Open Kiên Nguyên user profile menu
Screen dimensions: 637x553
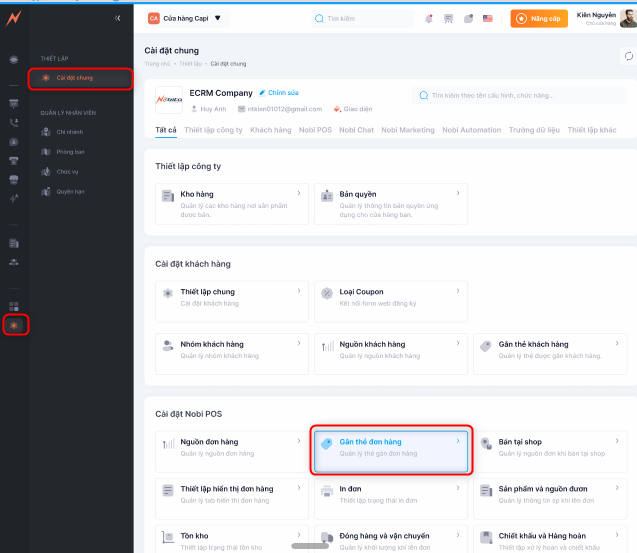(598, 18)
